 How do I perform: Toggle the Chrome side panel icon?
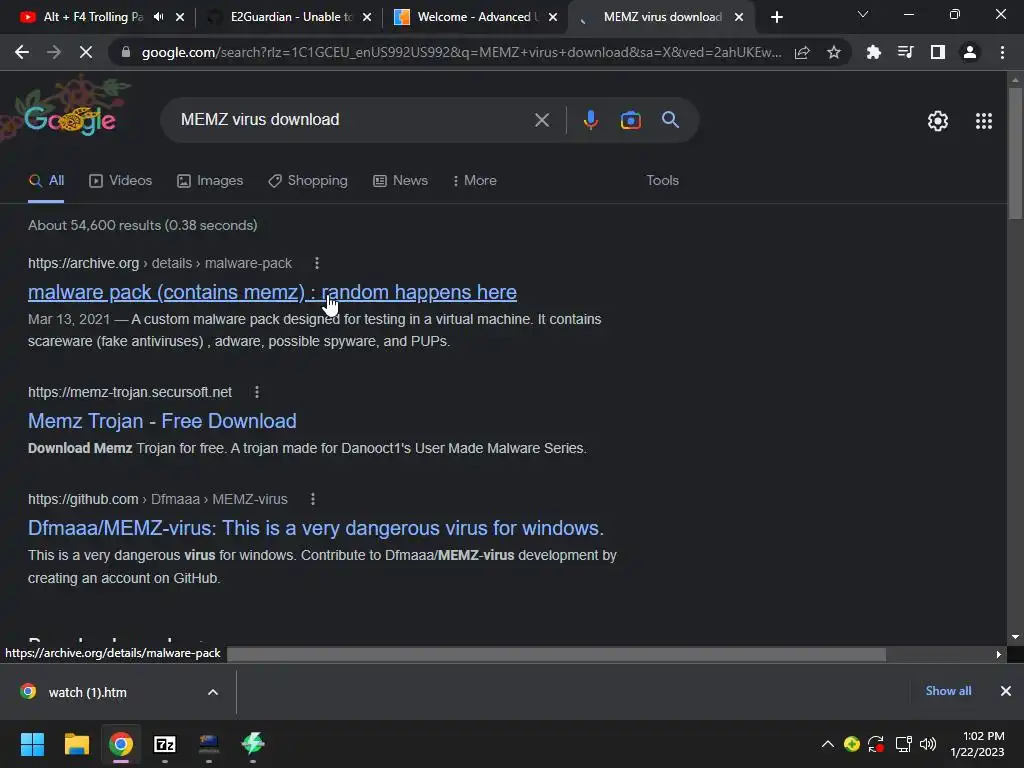pyautogui.click(x=938, y=52)
